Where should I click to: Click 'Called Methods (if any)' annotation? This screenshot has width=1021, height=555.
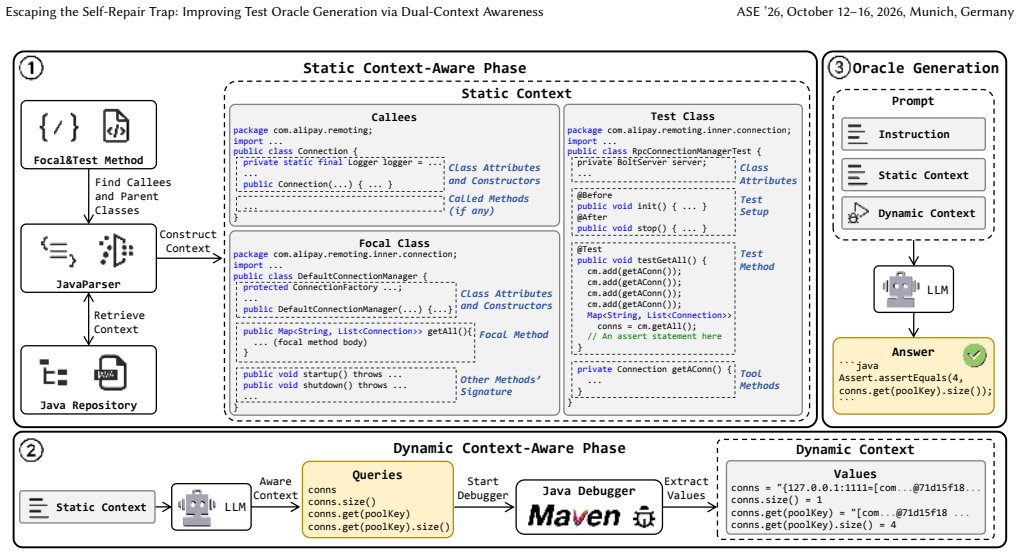(x=488, y=205)
